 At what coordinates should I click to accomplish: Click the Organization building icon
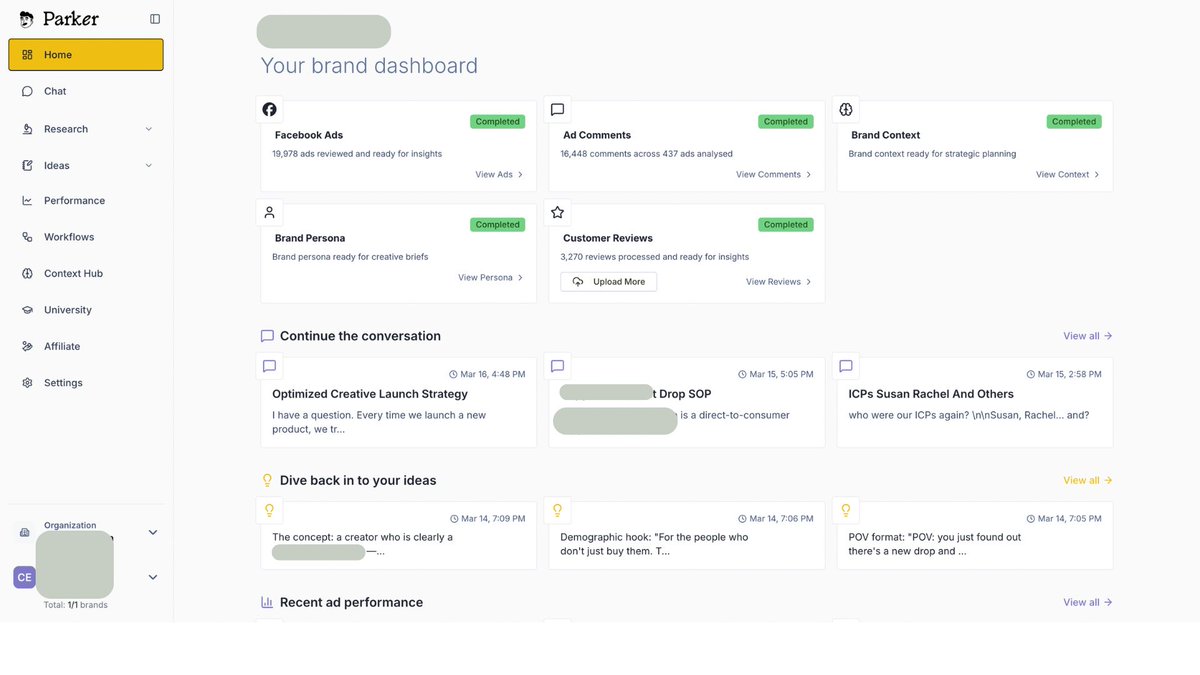(x=25, y=533)
